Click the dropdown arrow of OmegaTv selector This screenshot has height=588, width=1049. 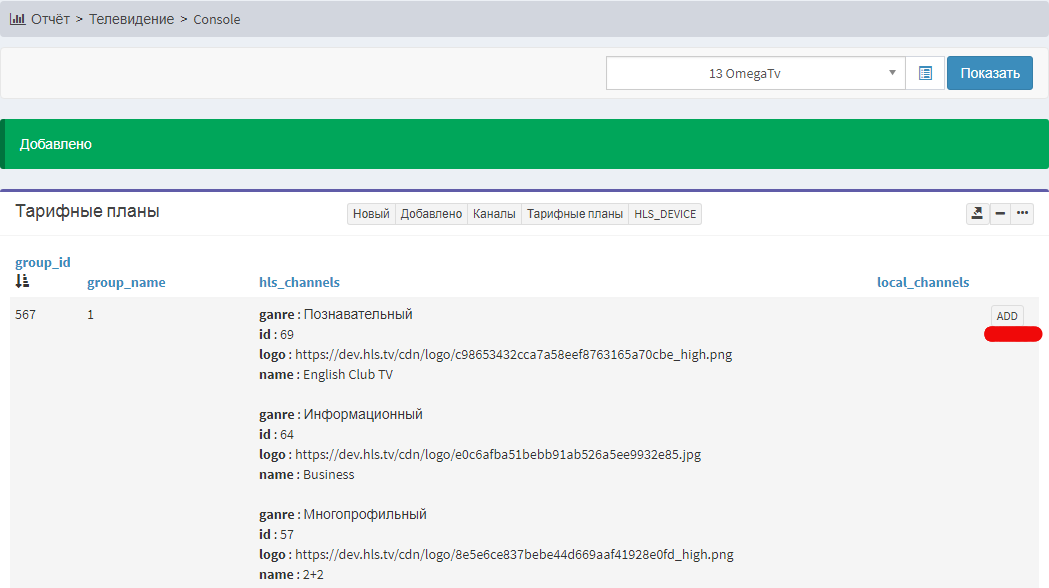coord(892,73)
